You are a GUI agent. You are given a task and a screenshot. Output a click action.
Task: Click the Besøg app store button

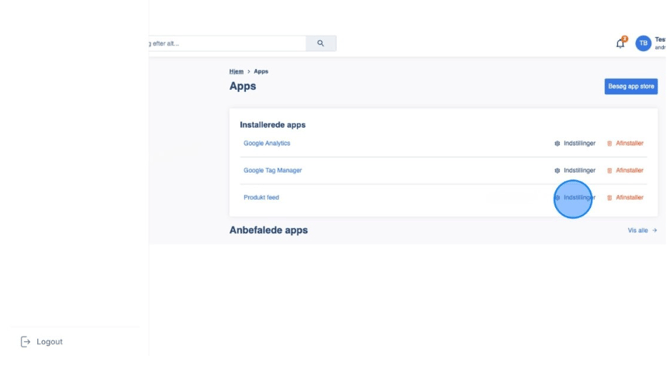click(x=631, y=86)
